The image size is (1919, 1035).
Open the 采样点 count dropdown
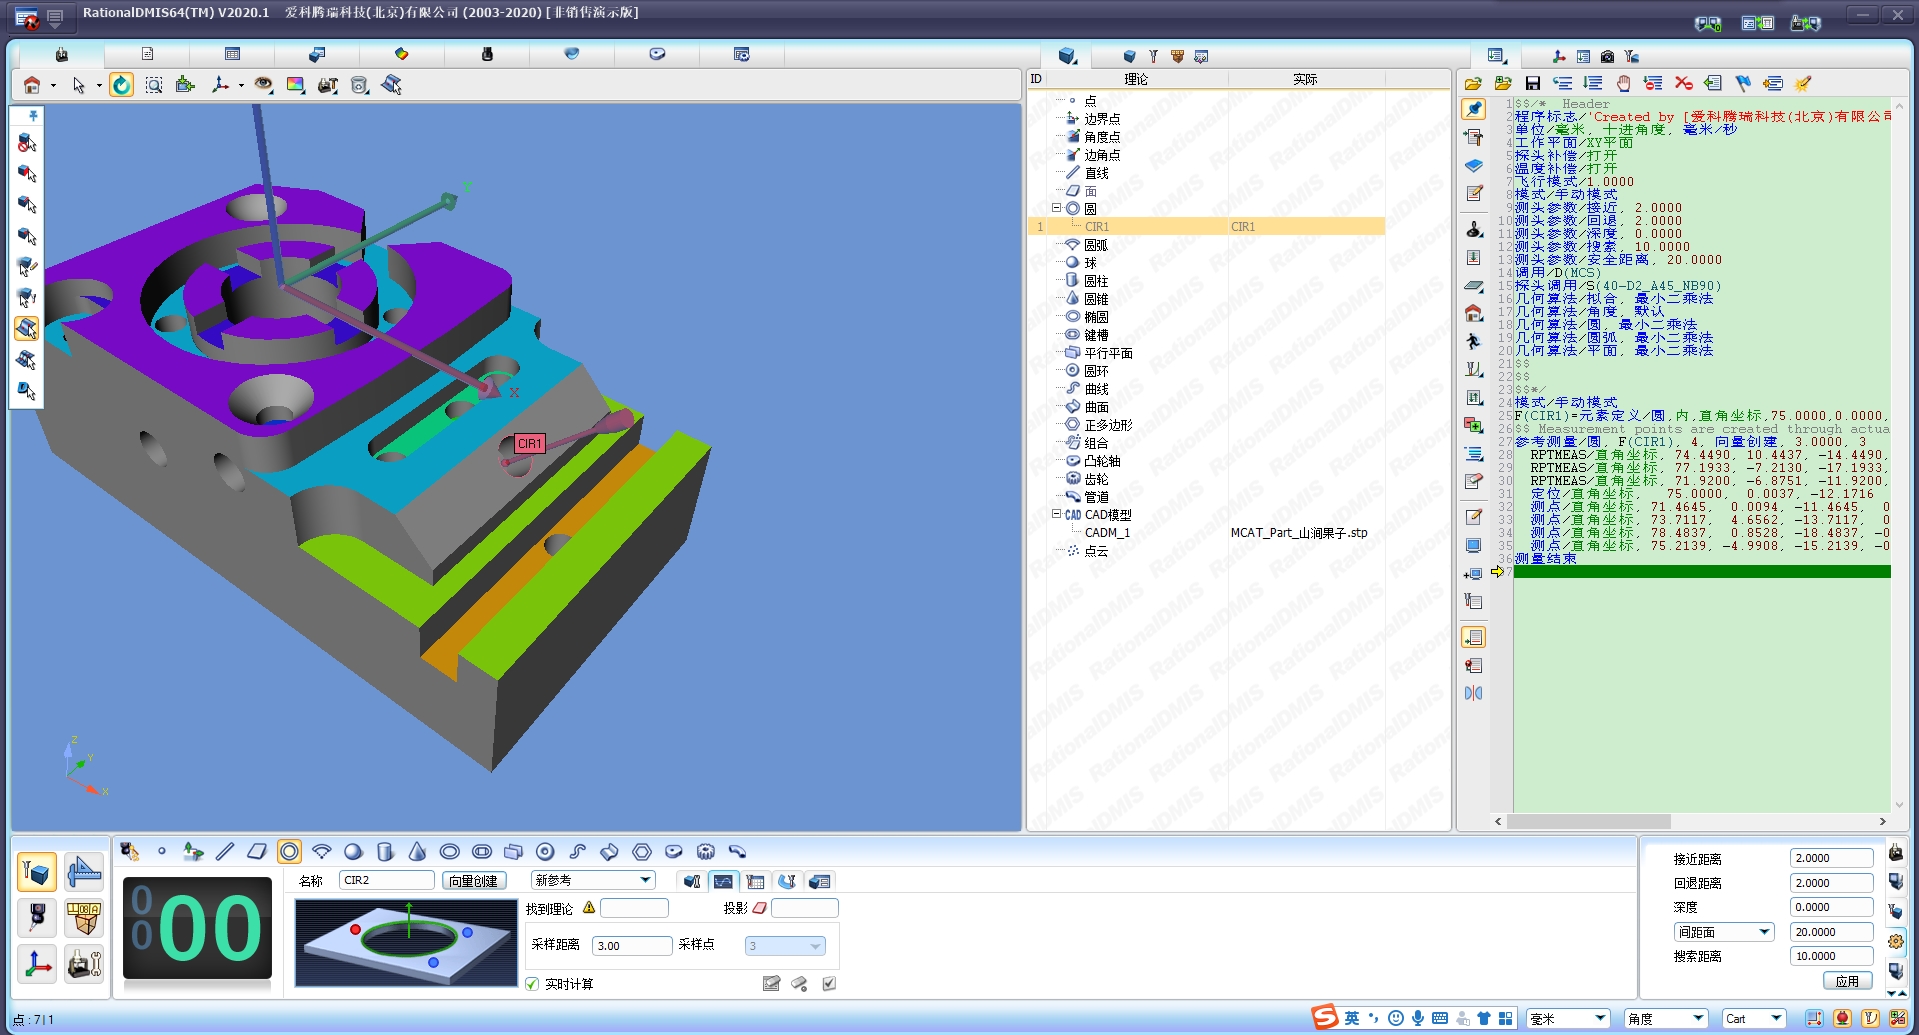pos(785,946)
